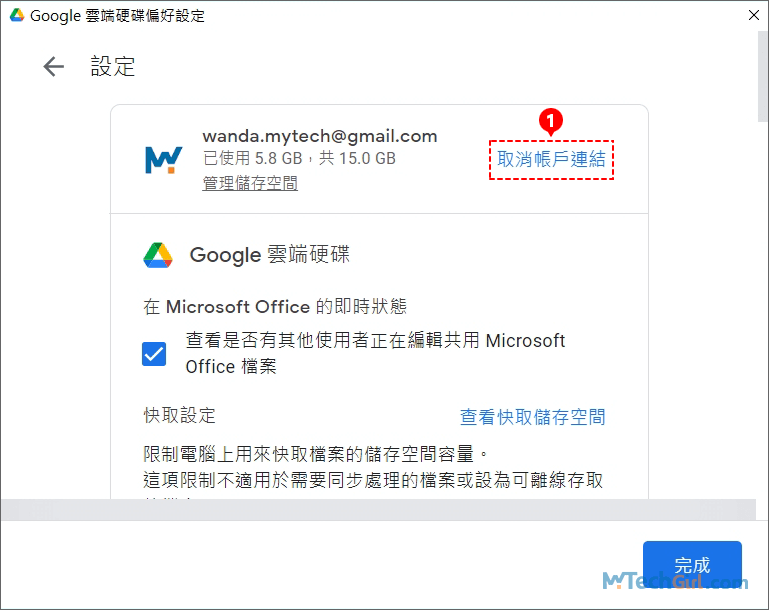Open the 查看快取儲存空間 link
The width and height of the screenshot is (769, 610).
click(533, 417)
